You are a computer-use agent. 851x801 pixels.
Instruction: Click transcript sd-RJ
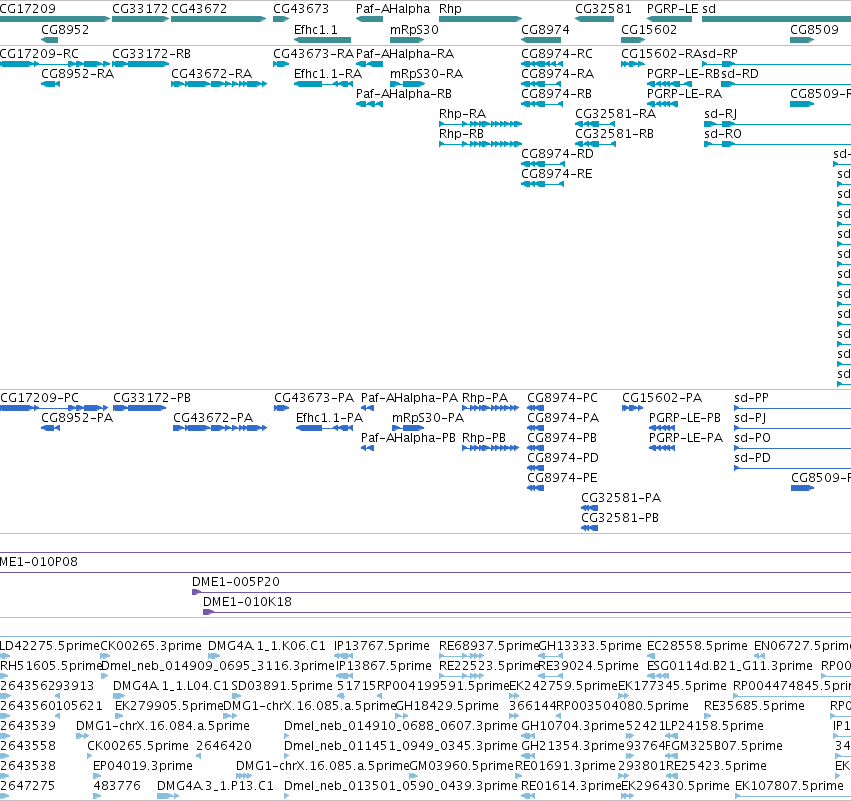coord(720,114)
